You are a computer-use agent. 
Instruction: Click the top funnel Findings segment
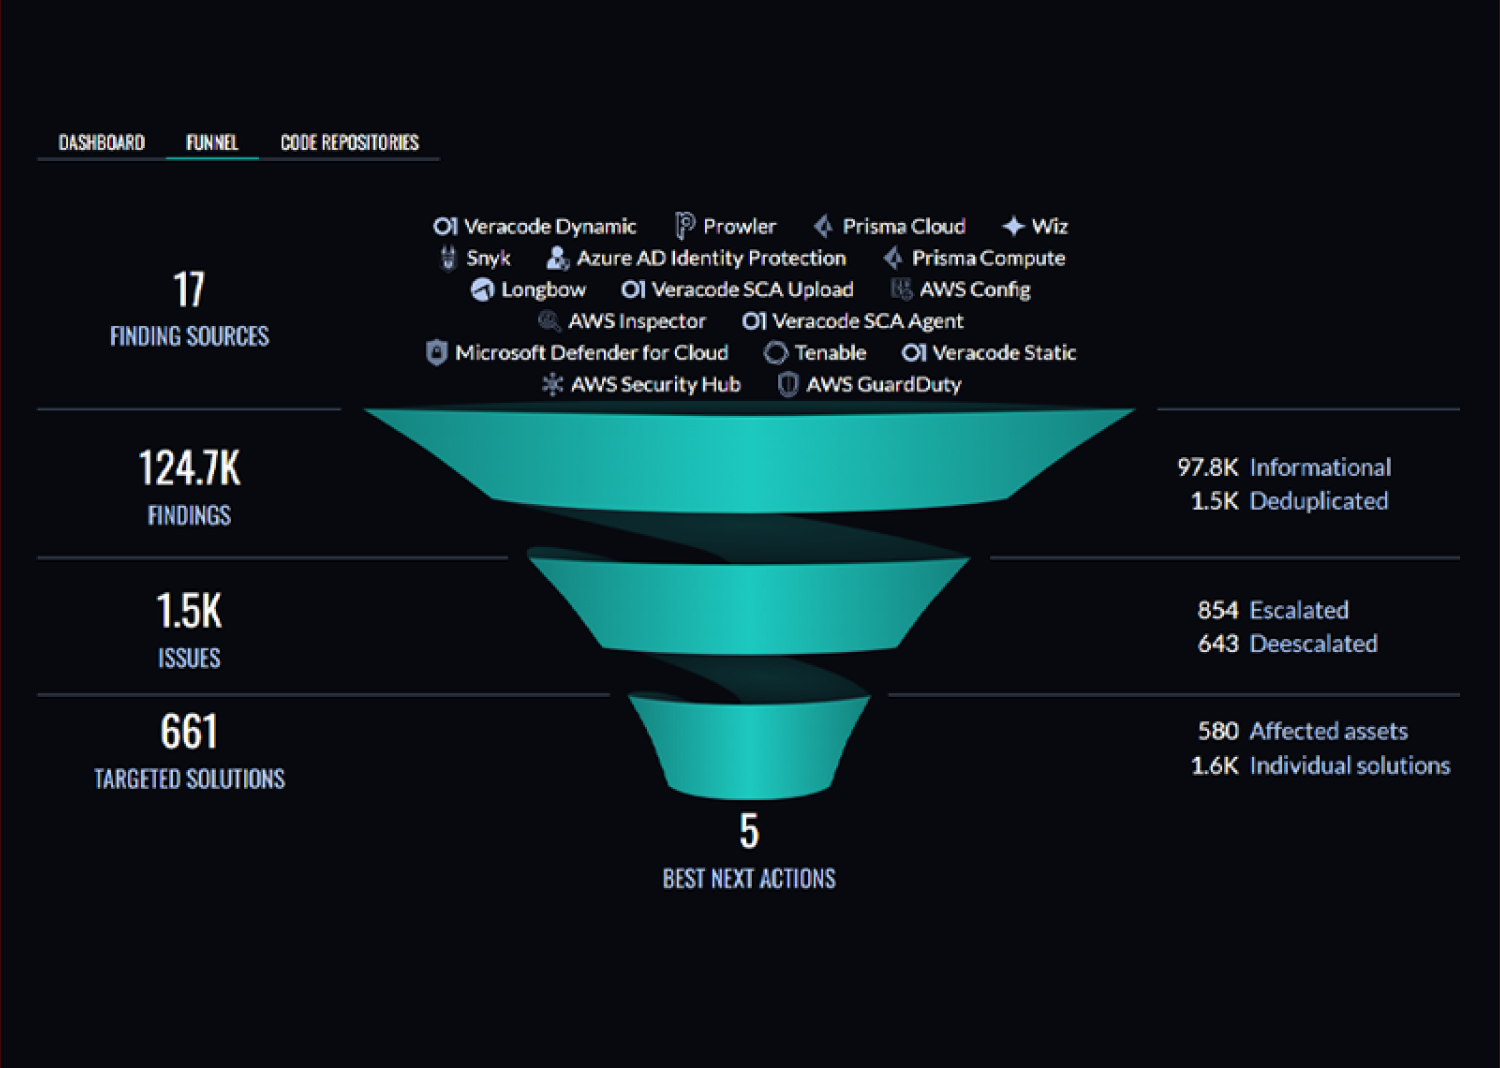tap(749, 460)
